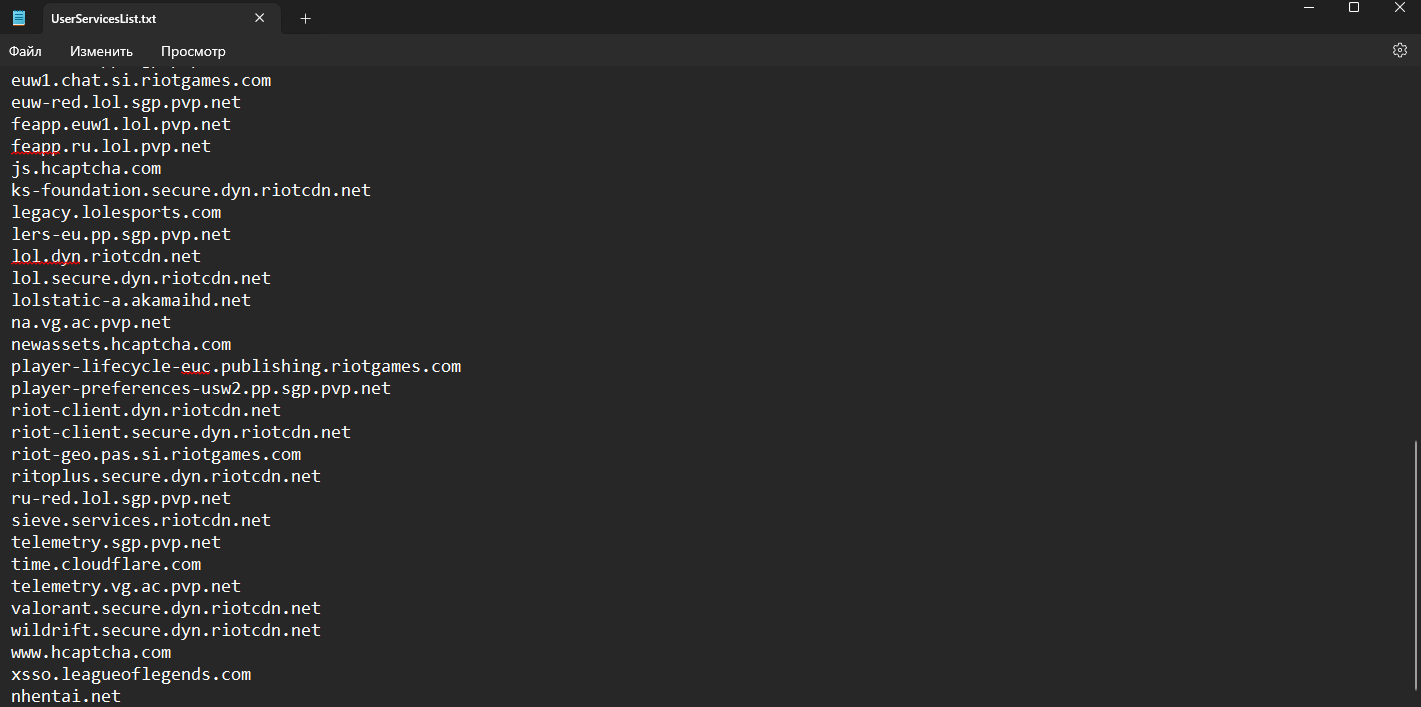Click line feapp.euw1.lol.pvp.net
The width and height of the screenshot is (1421, 707).
(121, 124)
